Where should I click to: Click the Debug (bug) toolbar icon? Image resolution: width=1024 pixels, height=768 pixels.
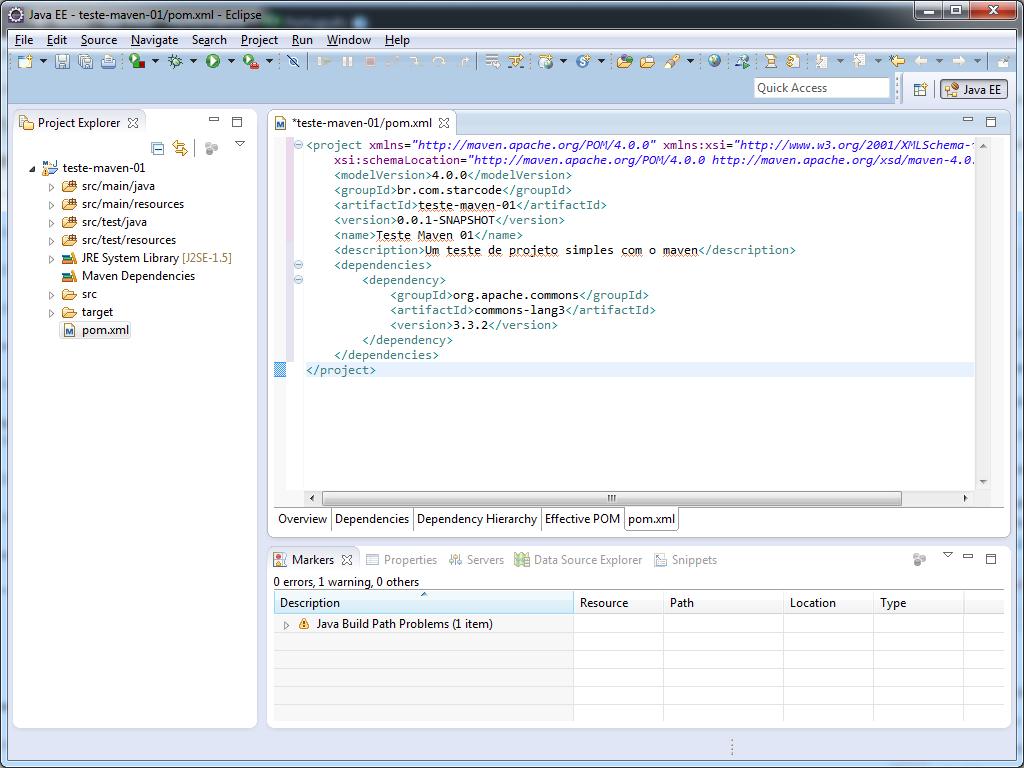[x=175, y=61]
